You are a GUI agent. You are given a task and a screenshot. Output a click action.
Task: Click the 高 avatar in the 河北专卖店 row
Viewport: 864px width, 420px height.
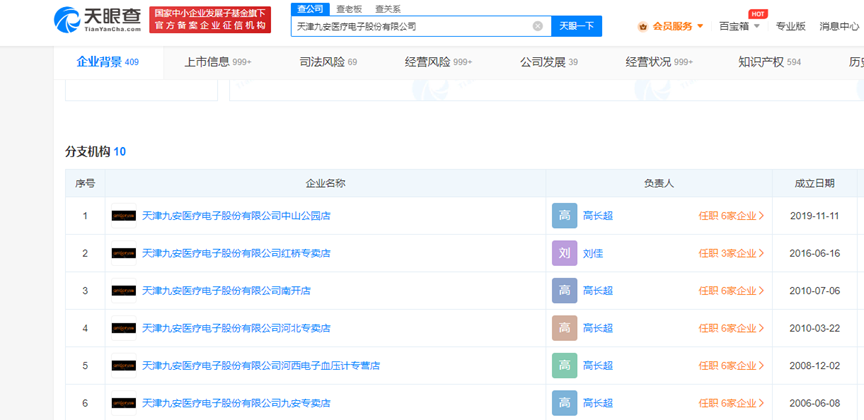[x=565, y=328]
